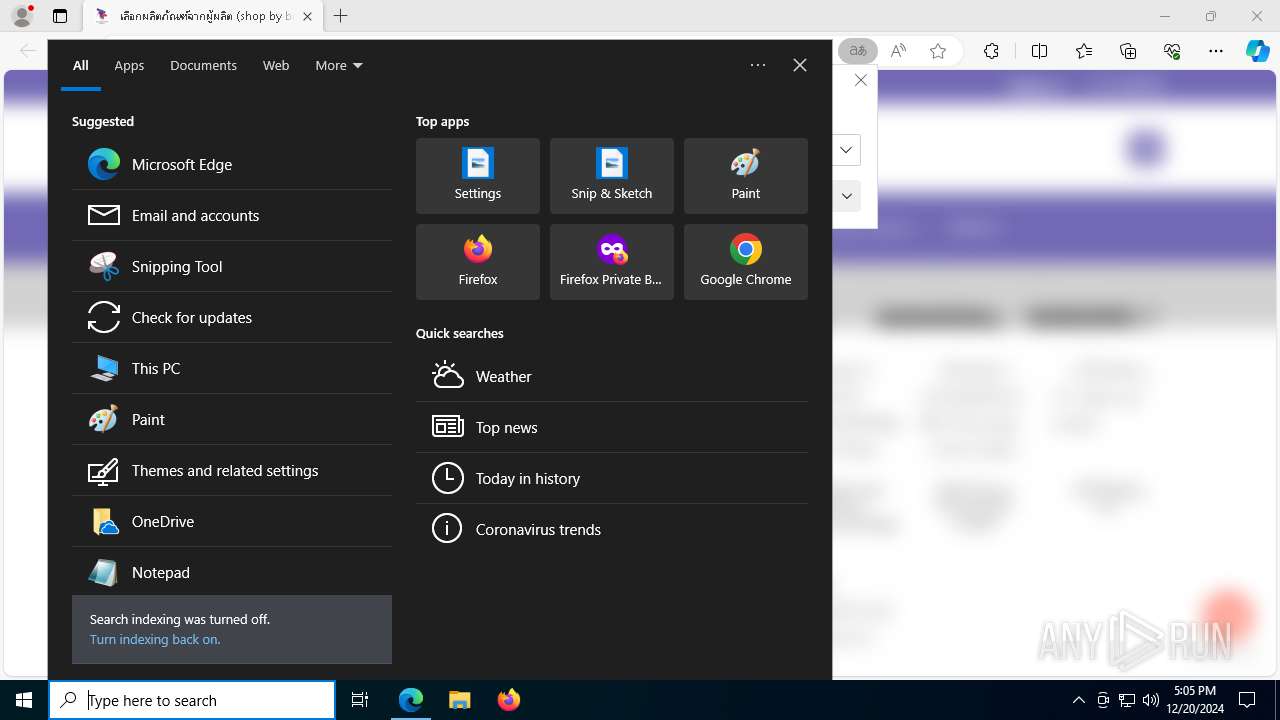Open Edge tab actions menu
The image size is (1280, 720).
pos(60,16)
